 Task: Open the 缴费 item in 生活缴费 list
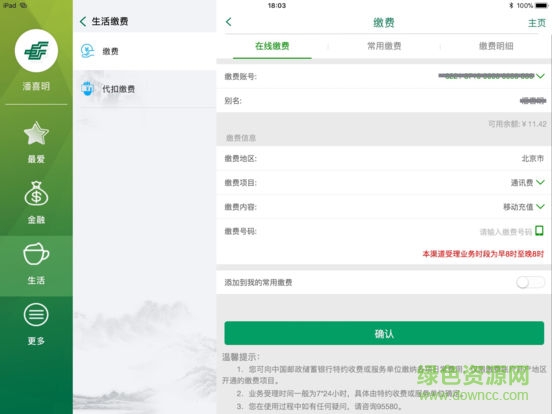pos(145,51)
